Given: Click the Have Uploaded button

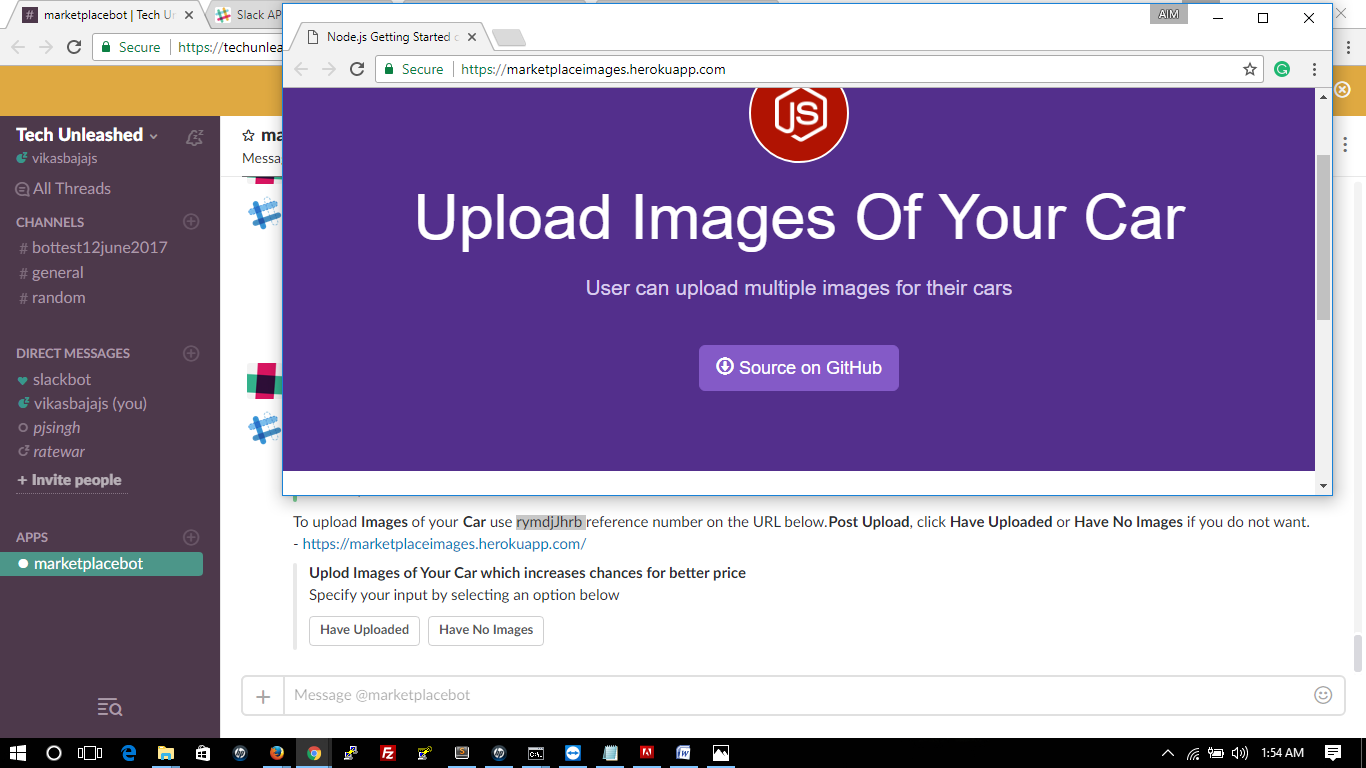Looking at the screenshot, I should 364,630.
